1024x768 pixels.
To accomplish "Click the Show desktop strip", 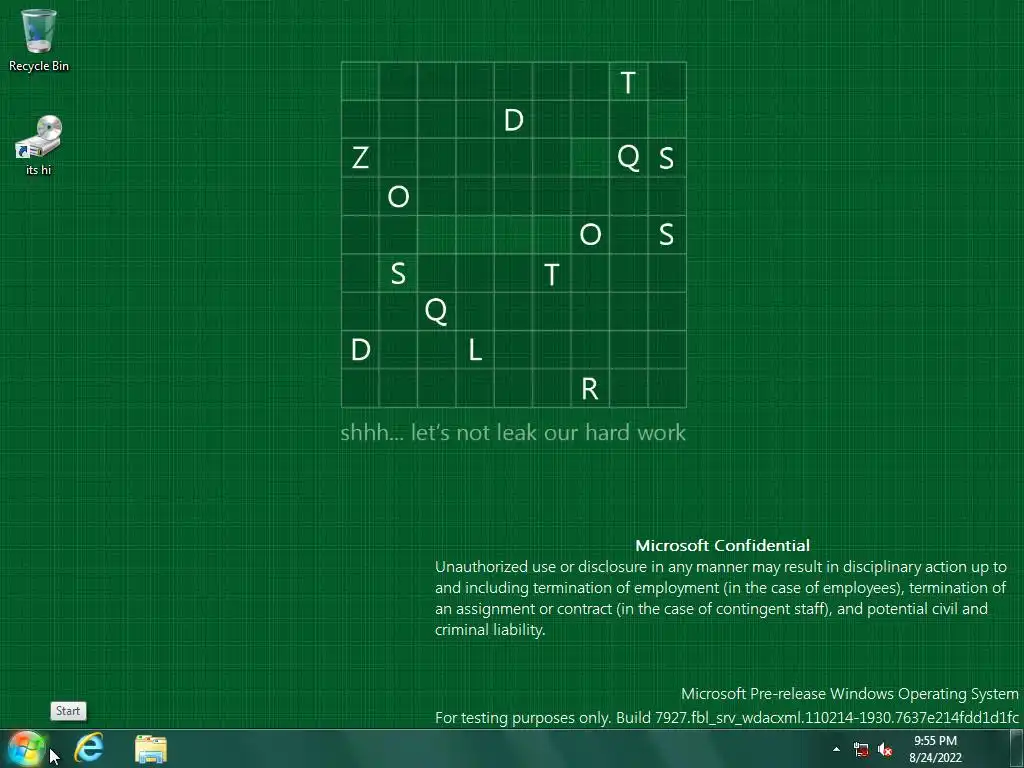I will pos(1017,748).
